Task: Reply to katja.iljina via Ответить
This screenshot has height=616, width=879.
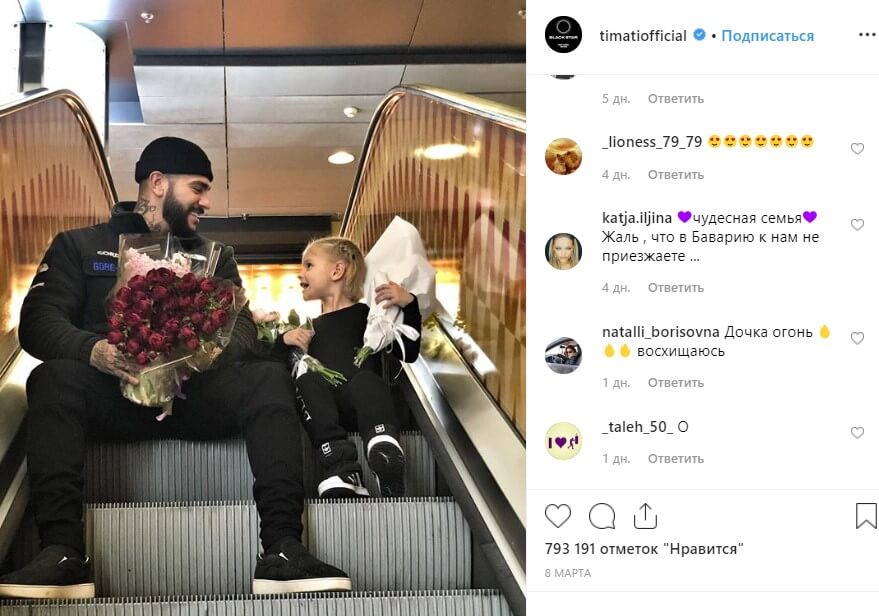Action: [676, 288]
